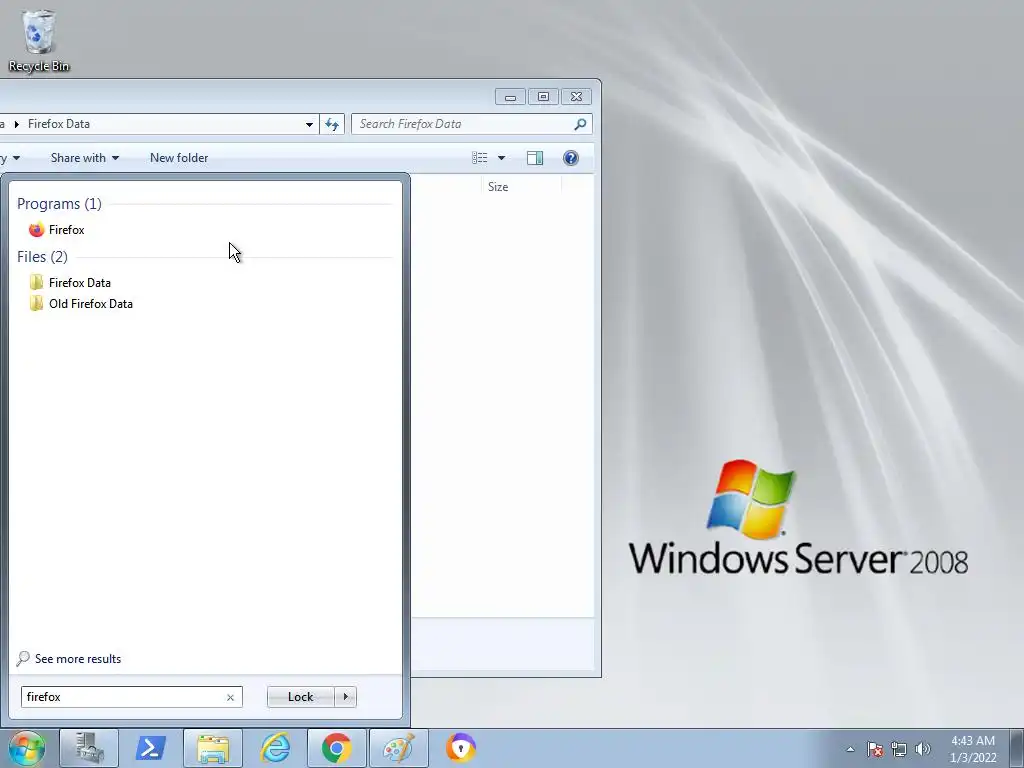The width and height of the screenshot is (1024, 768).
Task: Click New folder in Explorer toolbar
Action: (x=179, y=158)
